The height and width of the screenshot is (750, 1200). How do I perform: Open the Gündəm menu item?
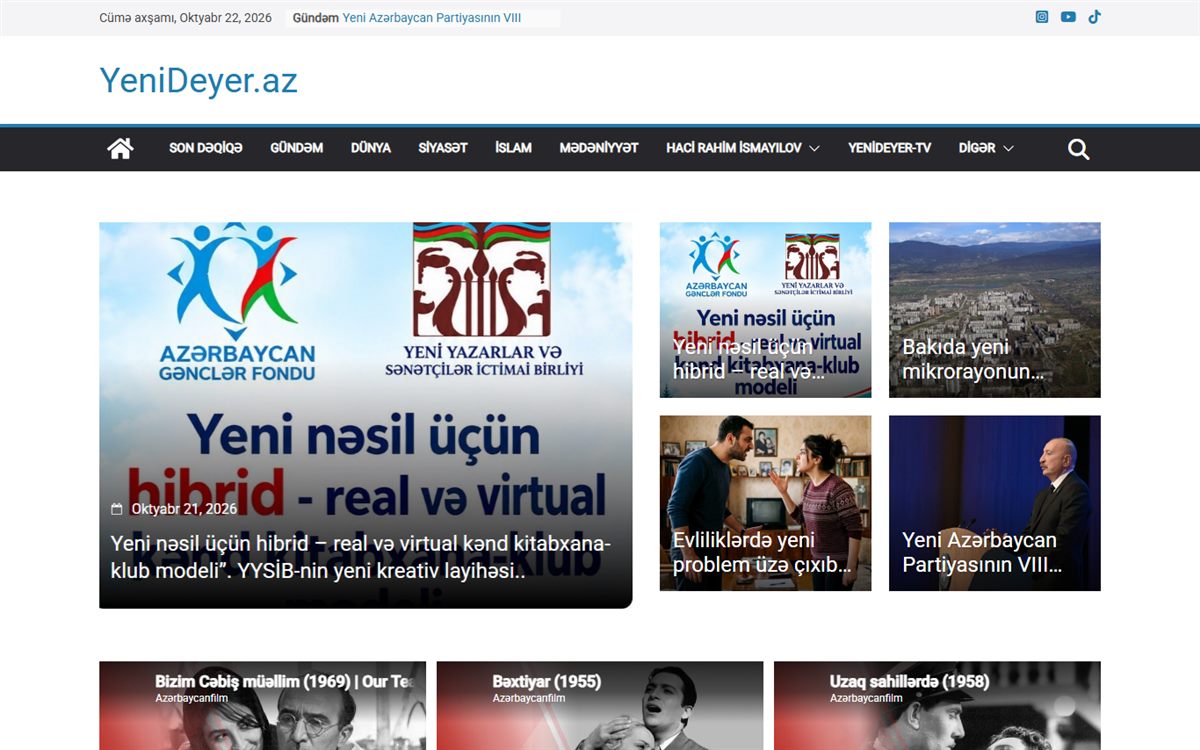[297, 148]
